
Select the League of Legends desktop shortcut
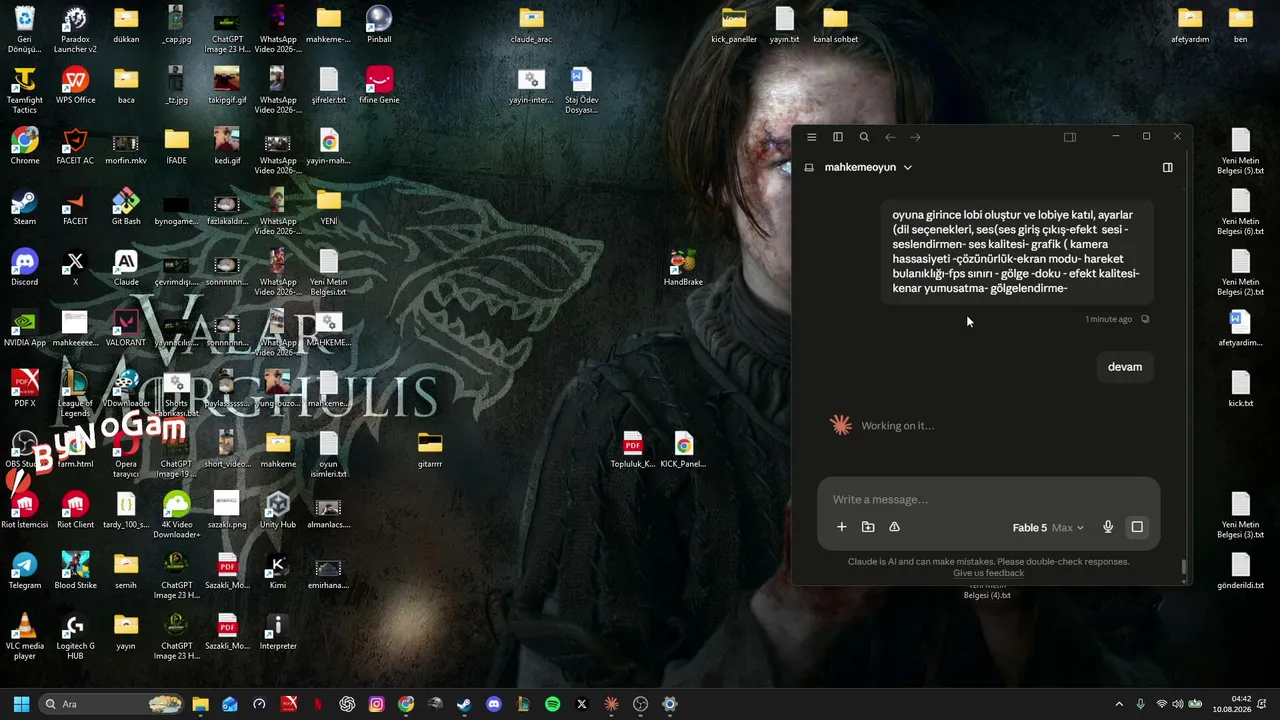tap(75, 395)
